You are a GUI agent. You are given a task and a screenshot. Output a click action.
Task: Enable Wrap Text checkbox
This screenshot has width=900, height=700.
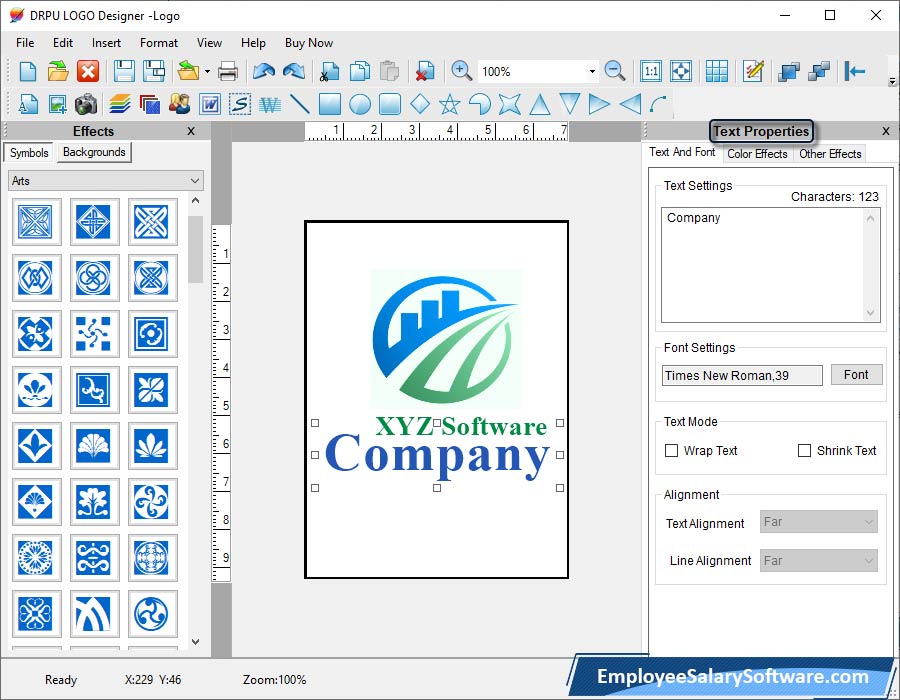672,450
